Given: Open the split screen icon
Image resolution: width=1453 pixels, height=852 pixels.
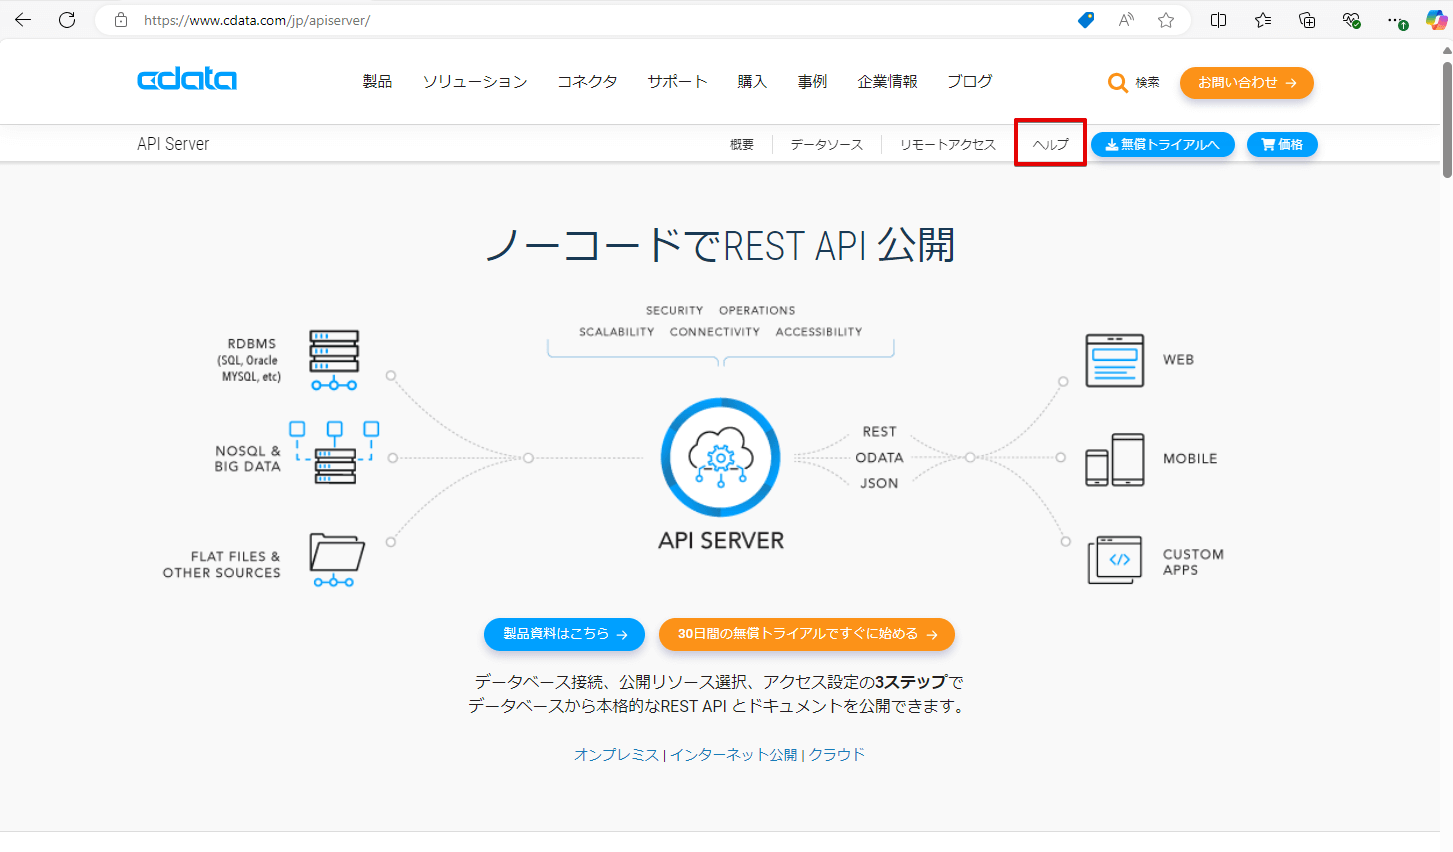Looking at the screenshot, I should [1218, 20].
